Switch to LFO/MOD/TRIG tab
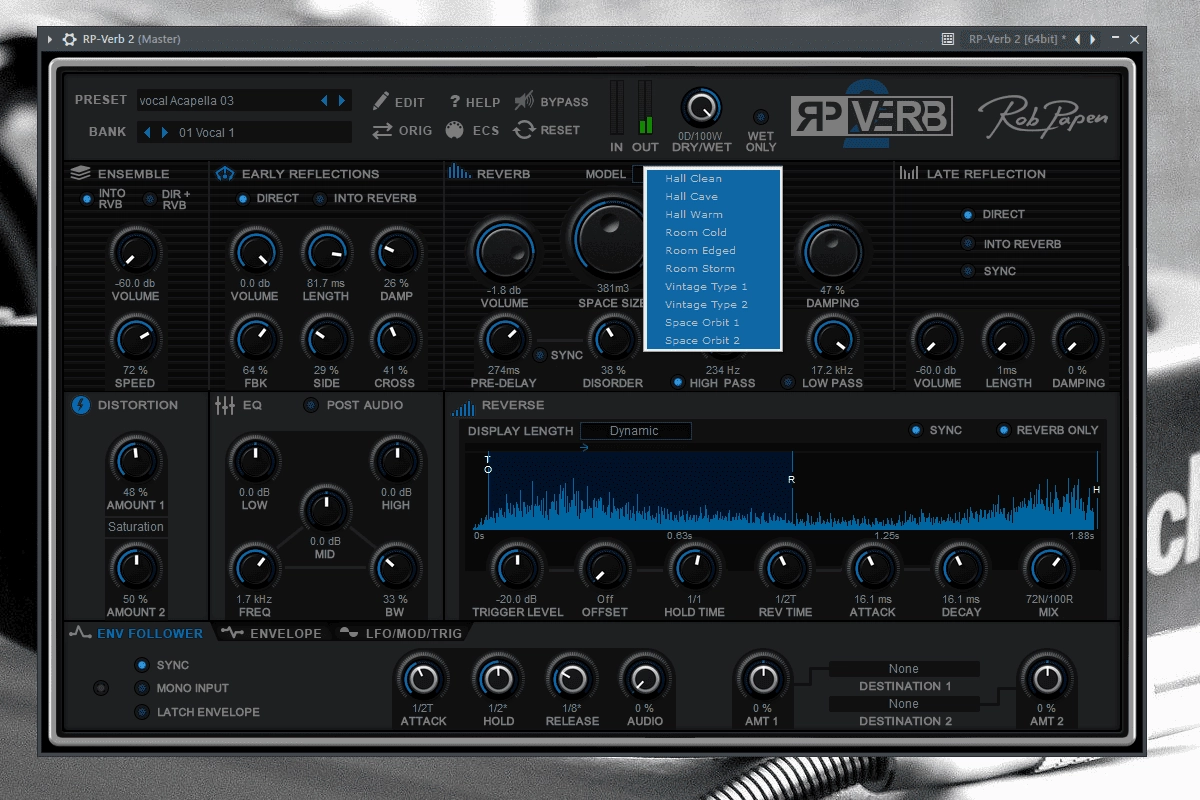Image resolution: width=1200 pixels, height=800 pixels. [401, 633]
